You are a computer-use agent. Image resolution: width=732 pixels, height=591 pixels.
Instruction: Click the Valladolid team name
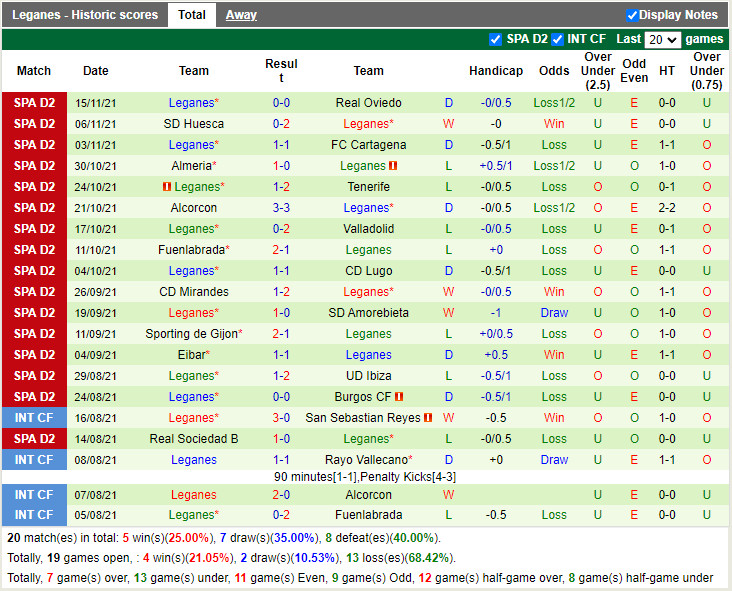(368, 229)
